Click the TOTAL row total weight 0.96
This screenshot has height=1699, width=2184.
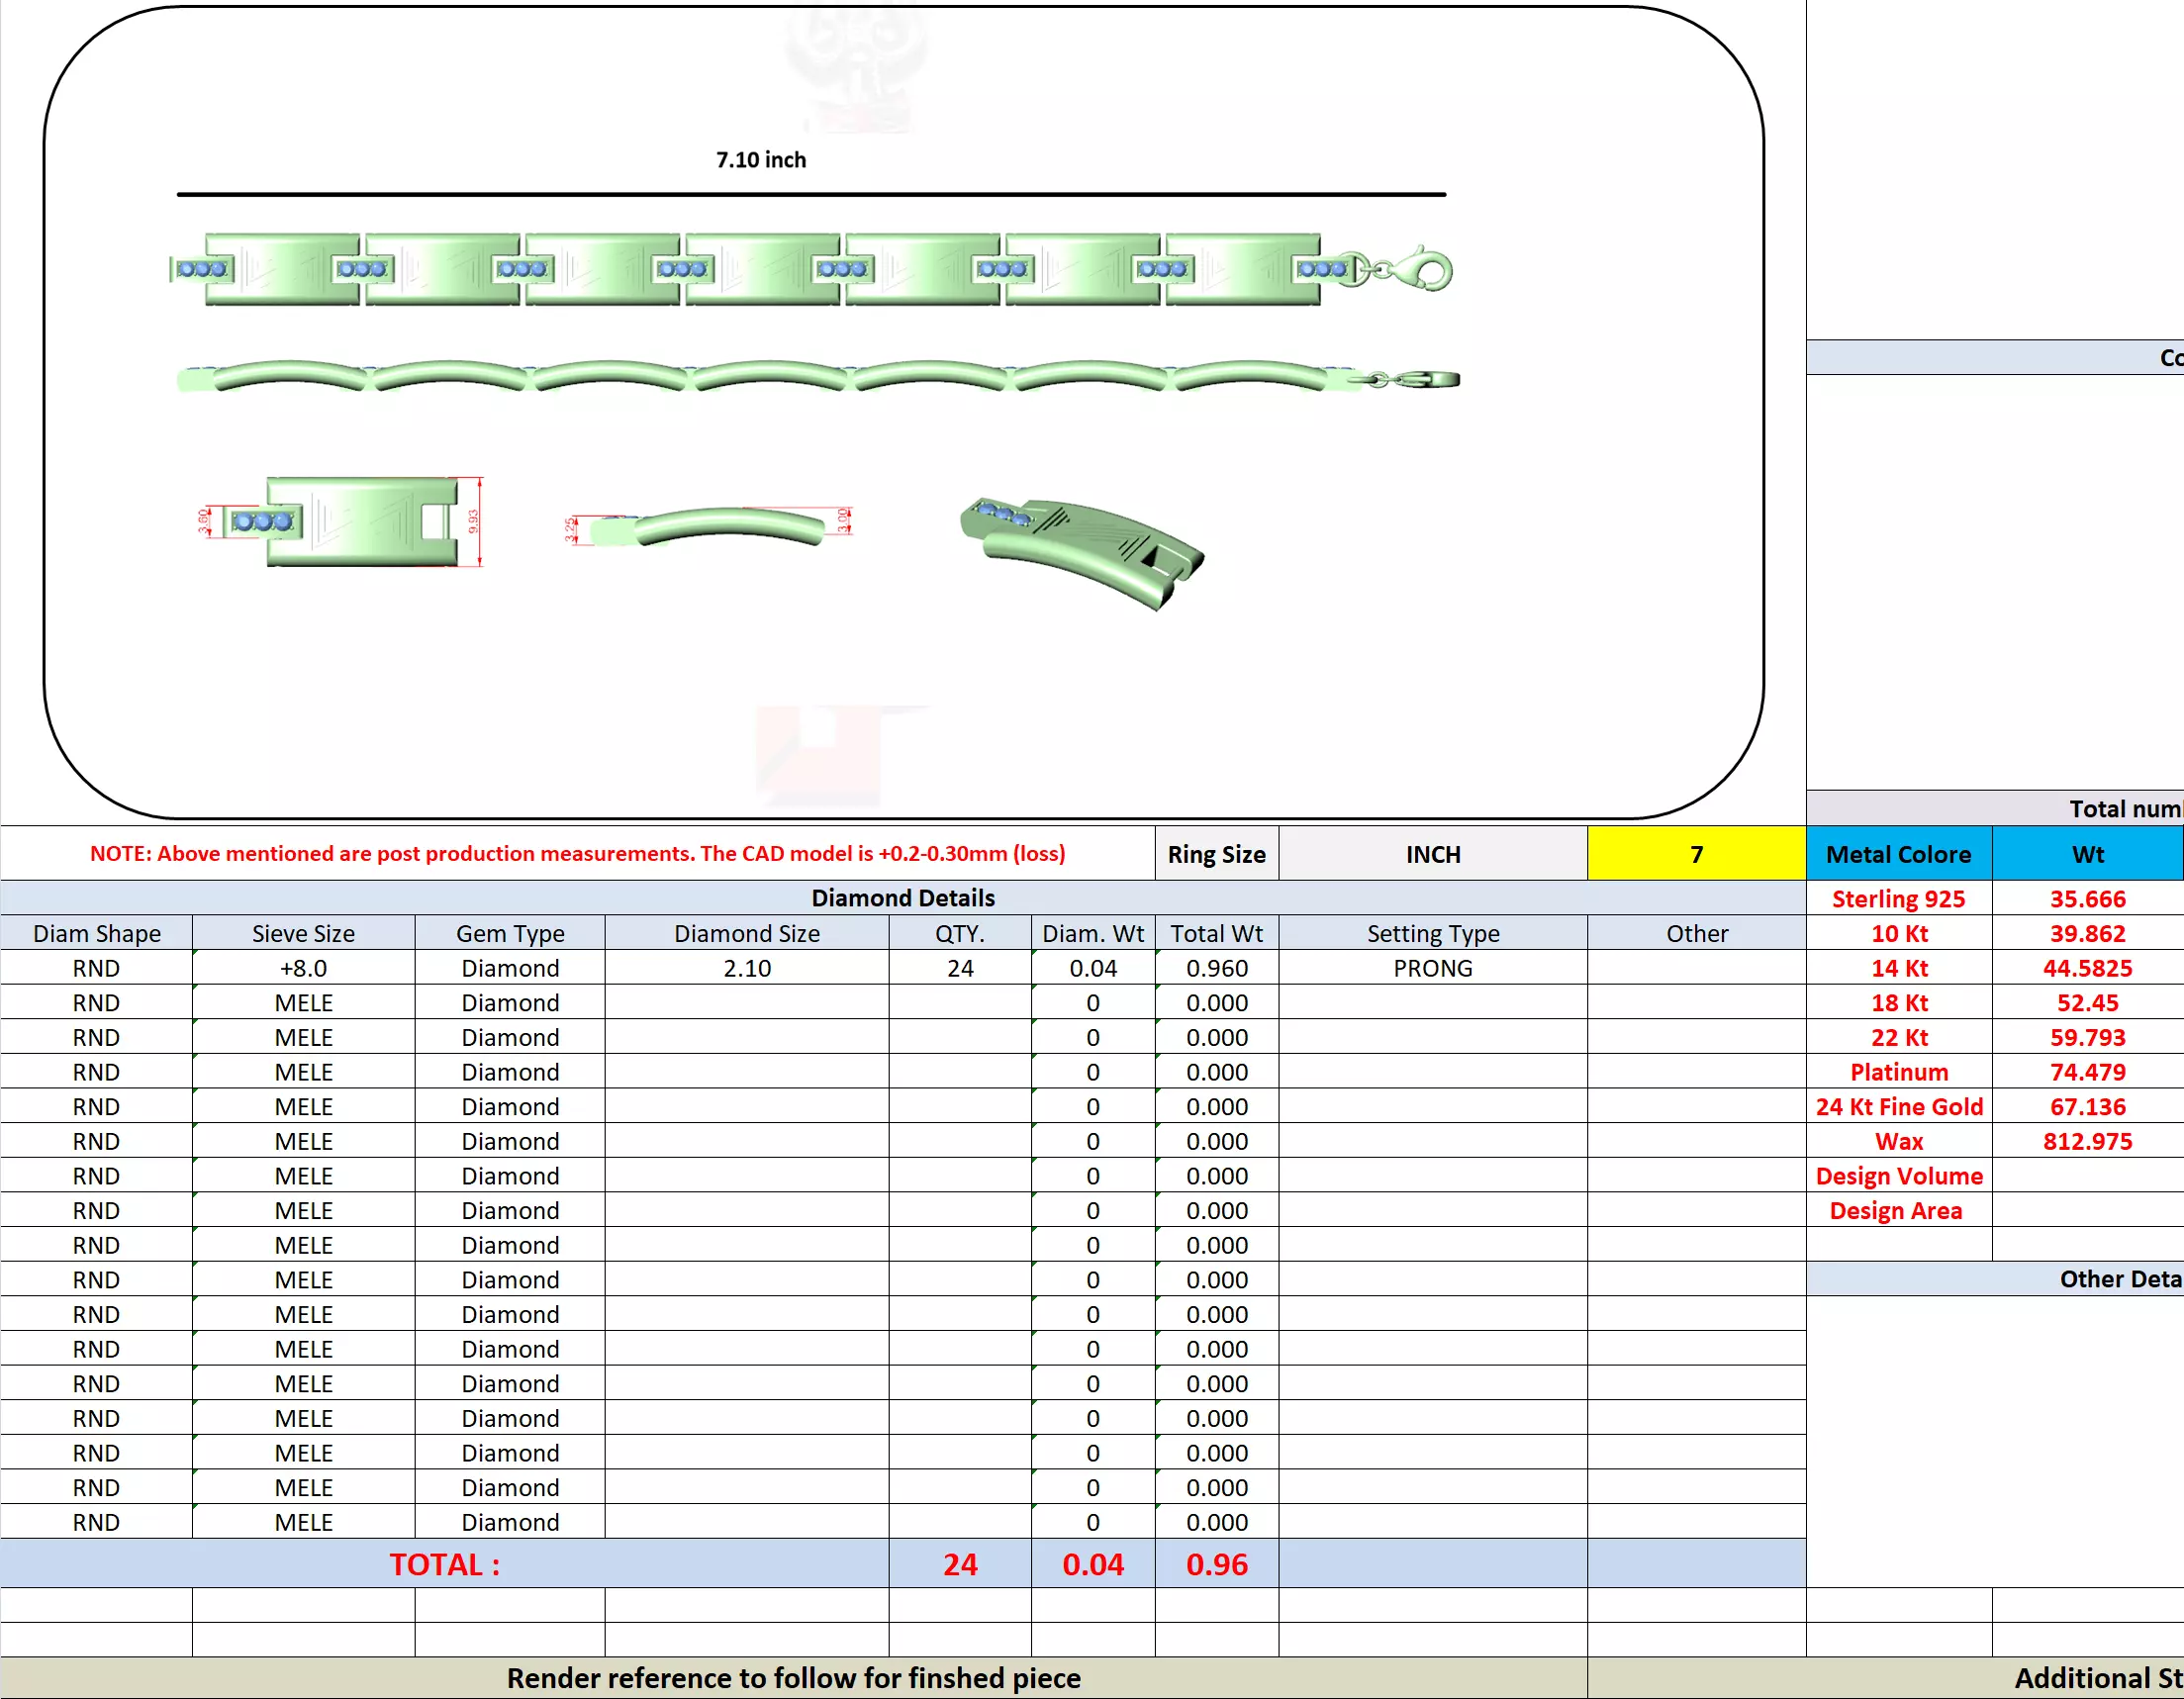[x=1215, y=1563]
